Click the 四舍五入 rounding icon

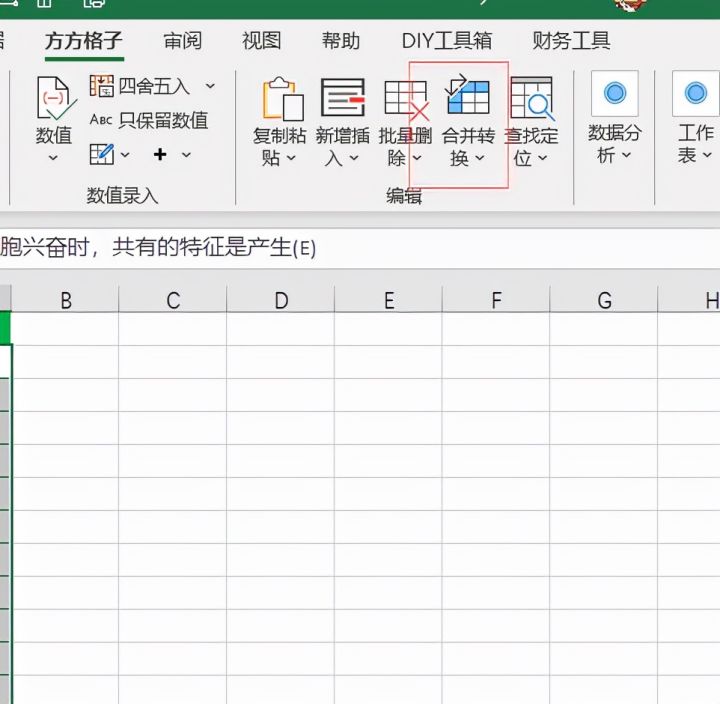101,86
